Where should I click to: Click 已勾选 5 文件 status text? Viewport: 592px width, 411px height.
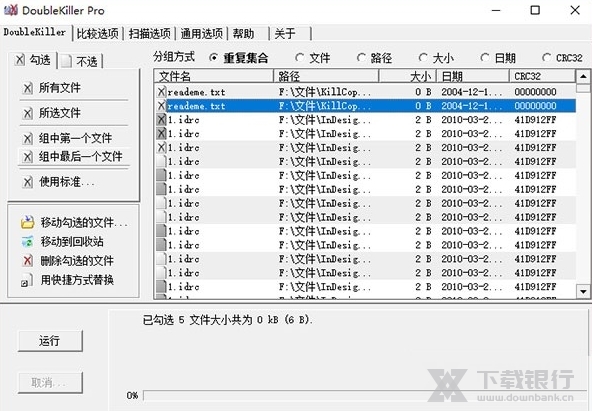(227, 320)
